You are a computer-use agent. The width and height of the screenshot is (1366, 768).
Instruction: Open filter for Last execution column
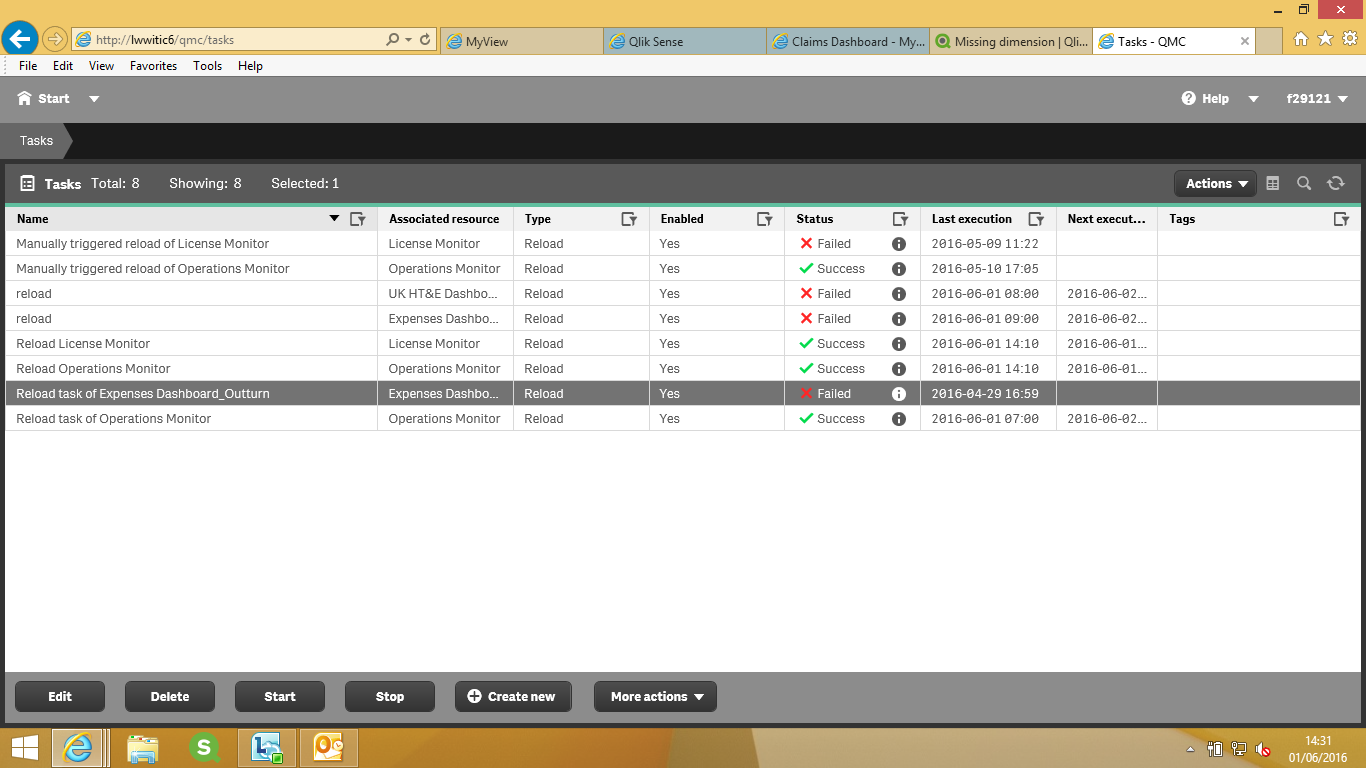[1037, 219]
